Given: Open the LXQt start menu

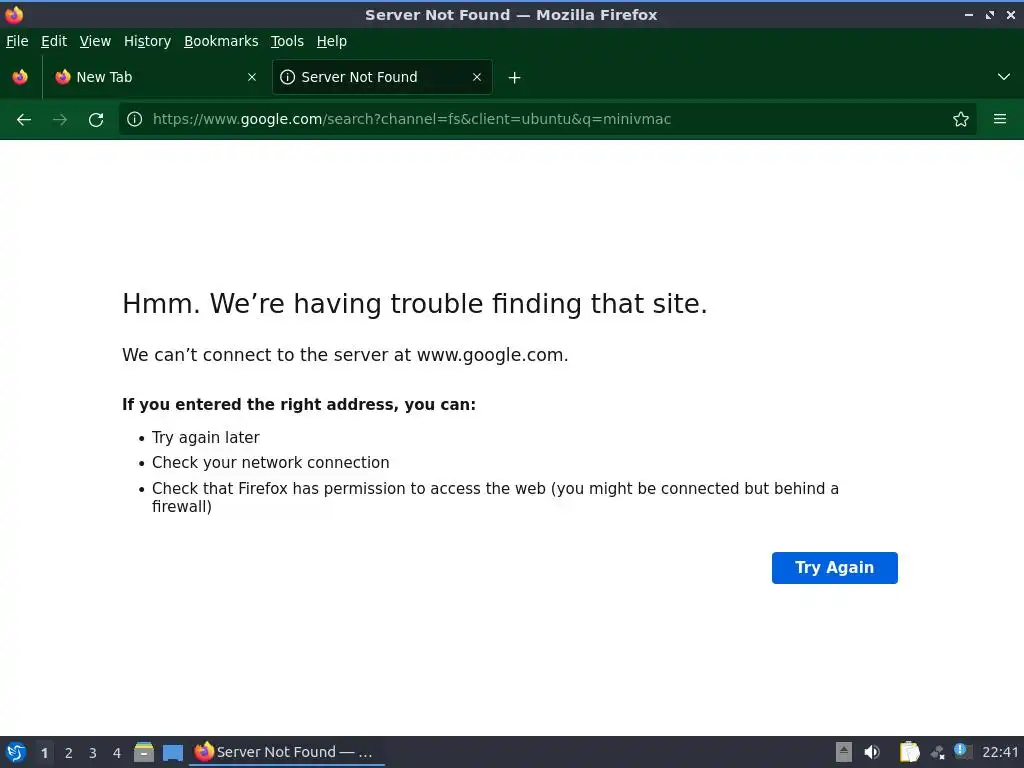Looking at the screenshot, I should coord(16,752).
